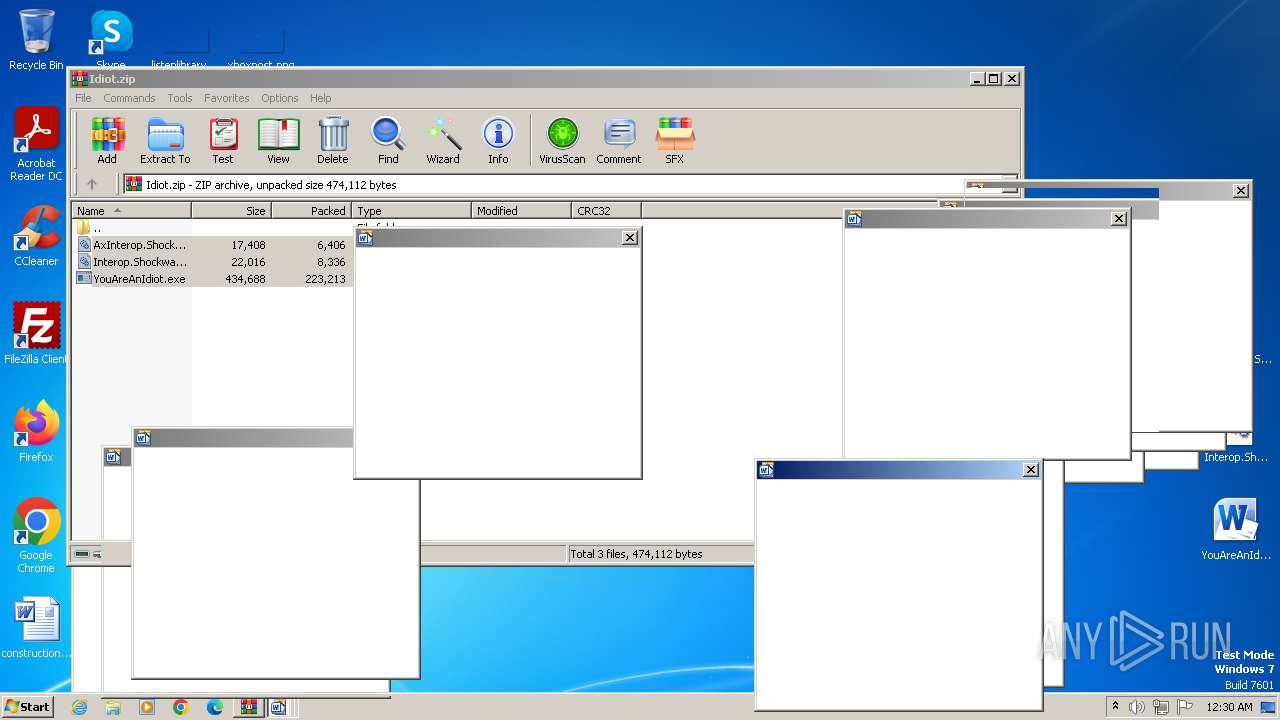Select the Interop.Shockwa... file row
Image resolution: width=1280 pixels, height=720 pixels.
click(x=212, y=262)
